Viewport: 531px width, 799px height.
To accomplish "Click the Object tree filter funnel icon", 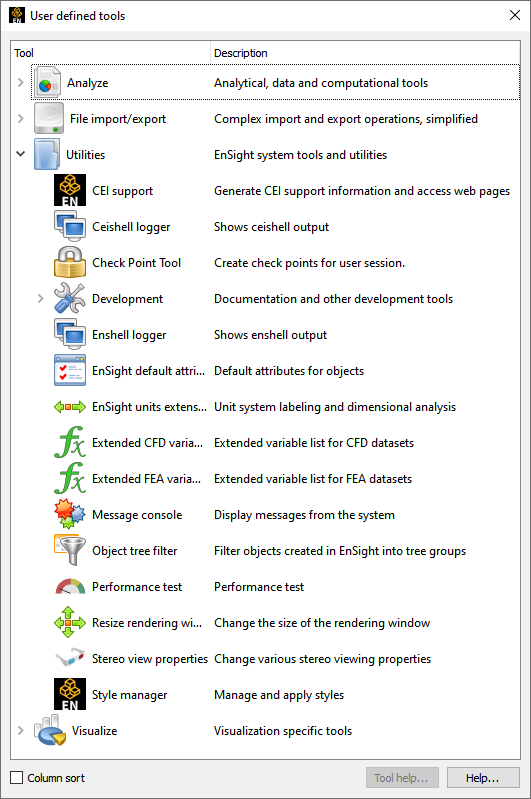I will coord(70,550).
